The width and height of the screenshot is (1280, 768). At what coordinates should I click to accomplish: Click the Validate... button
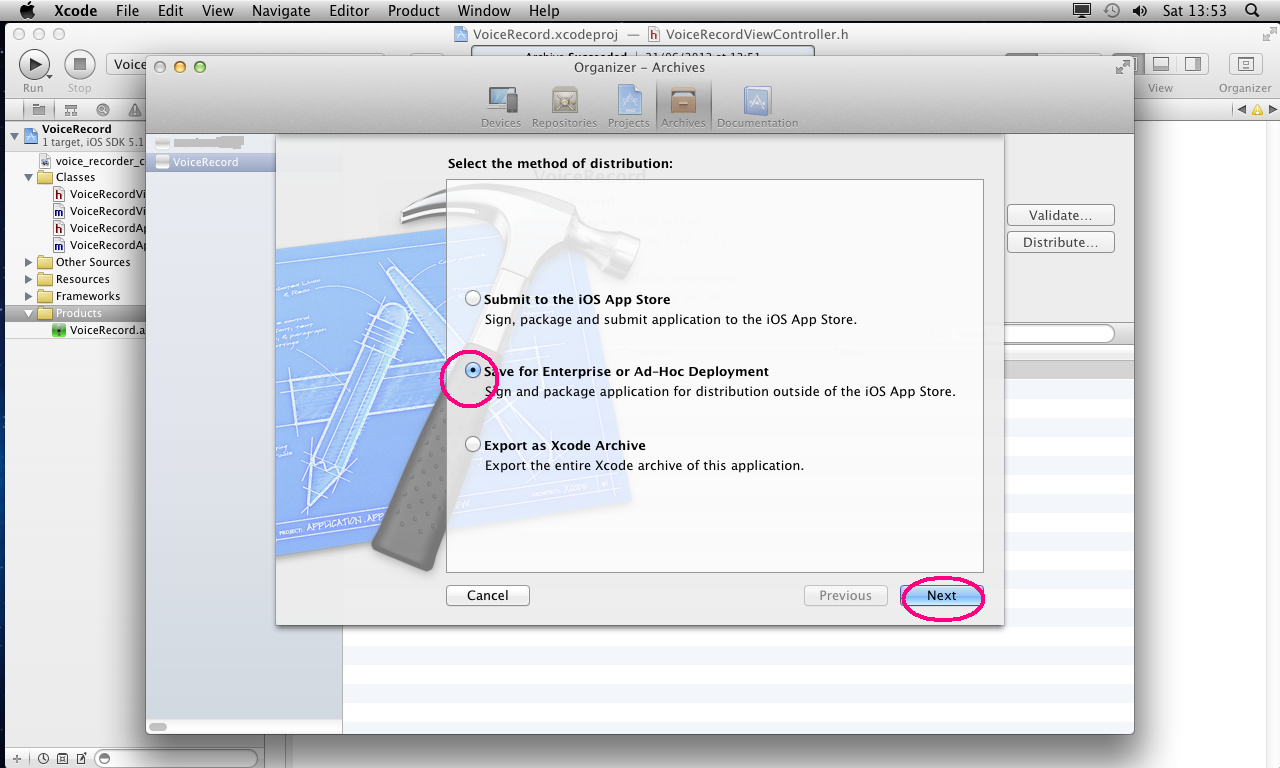1060,215
